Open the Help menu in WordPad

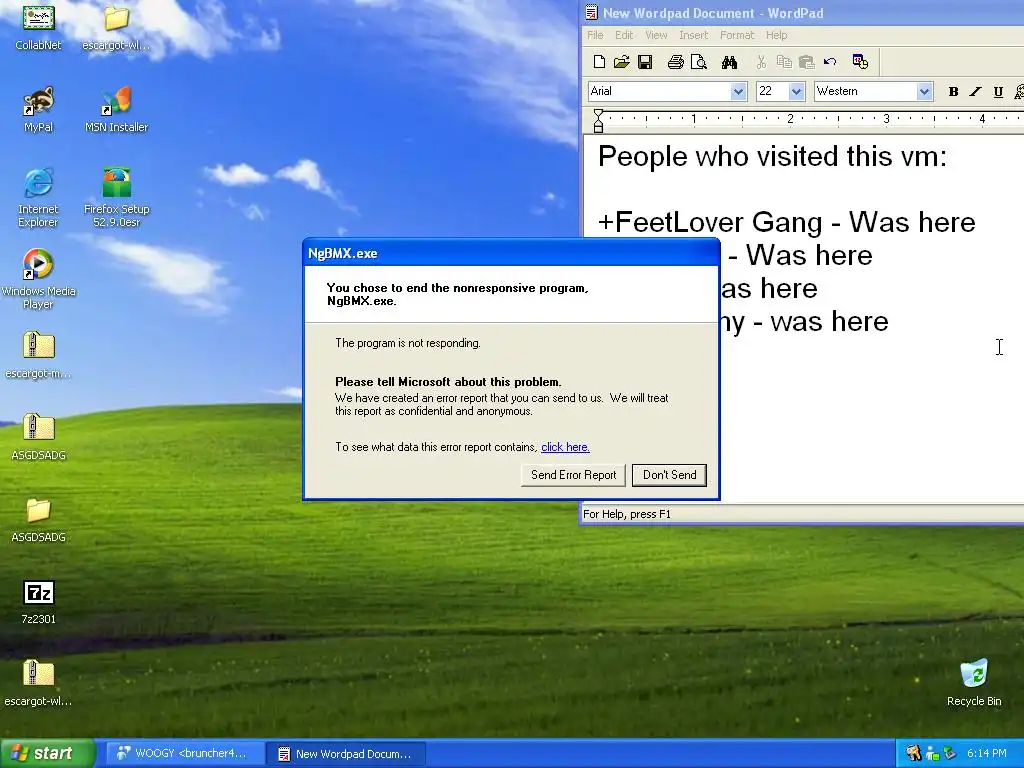(x=776, y=35)
